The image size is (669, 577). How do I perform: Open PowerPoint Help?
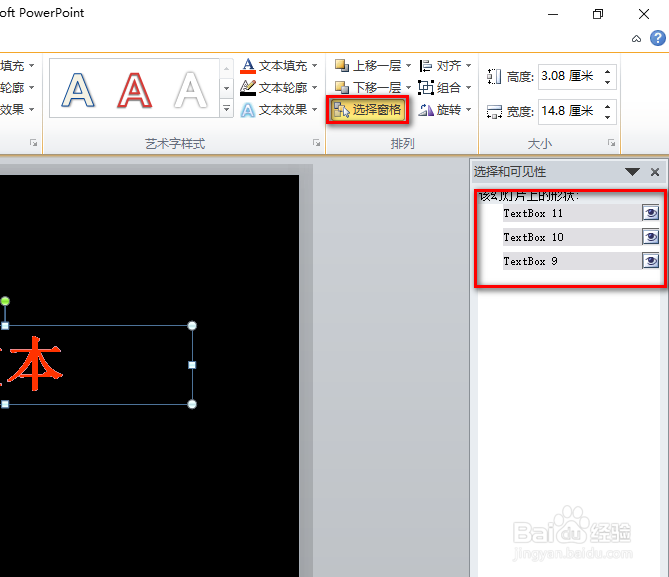click(657, 38)
